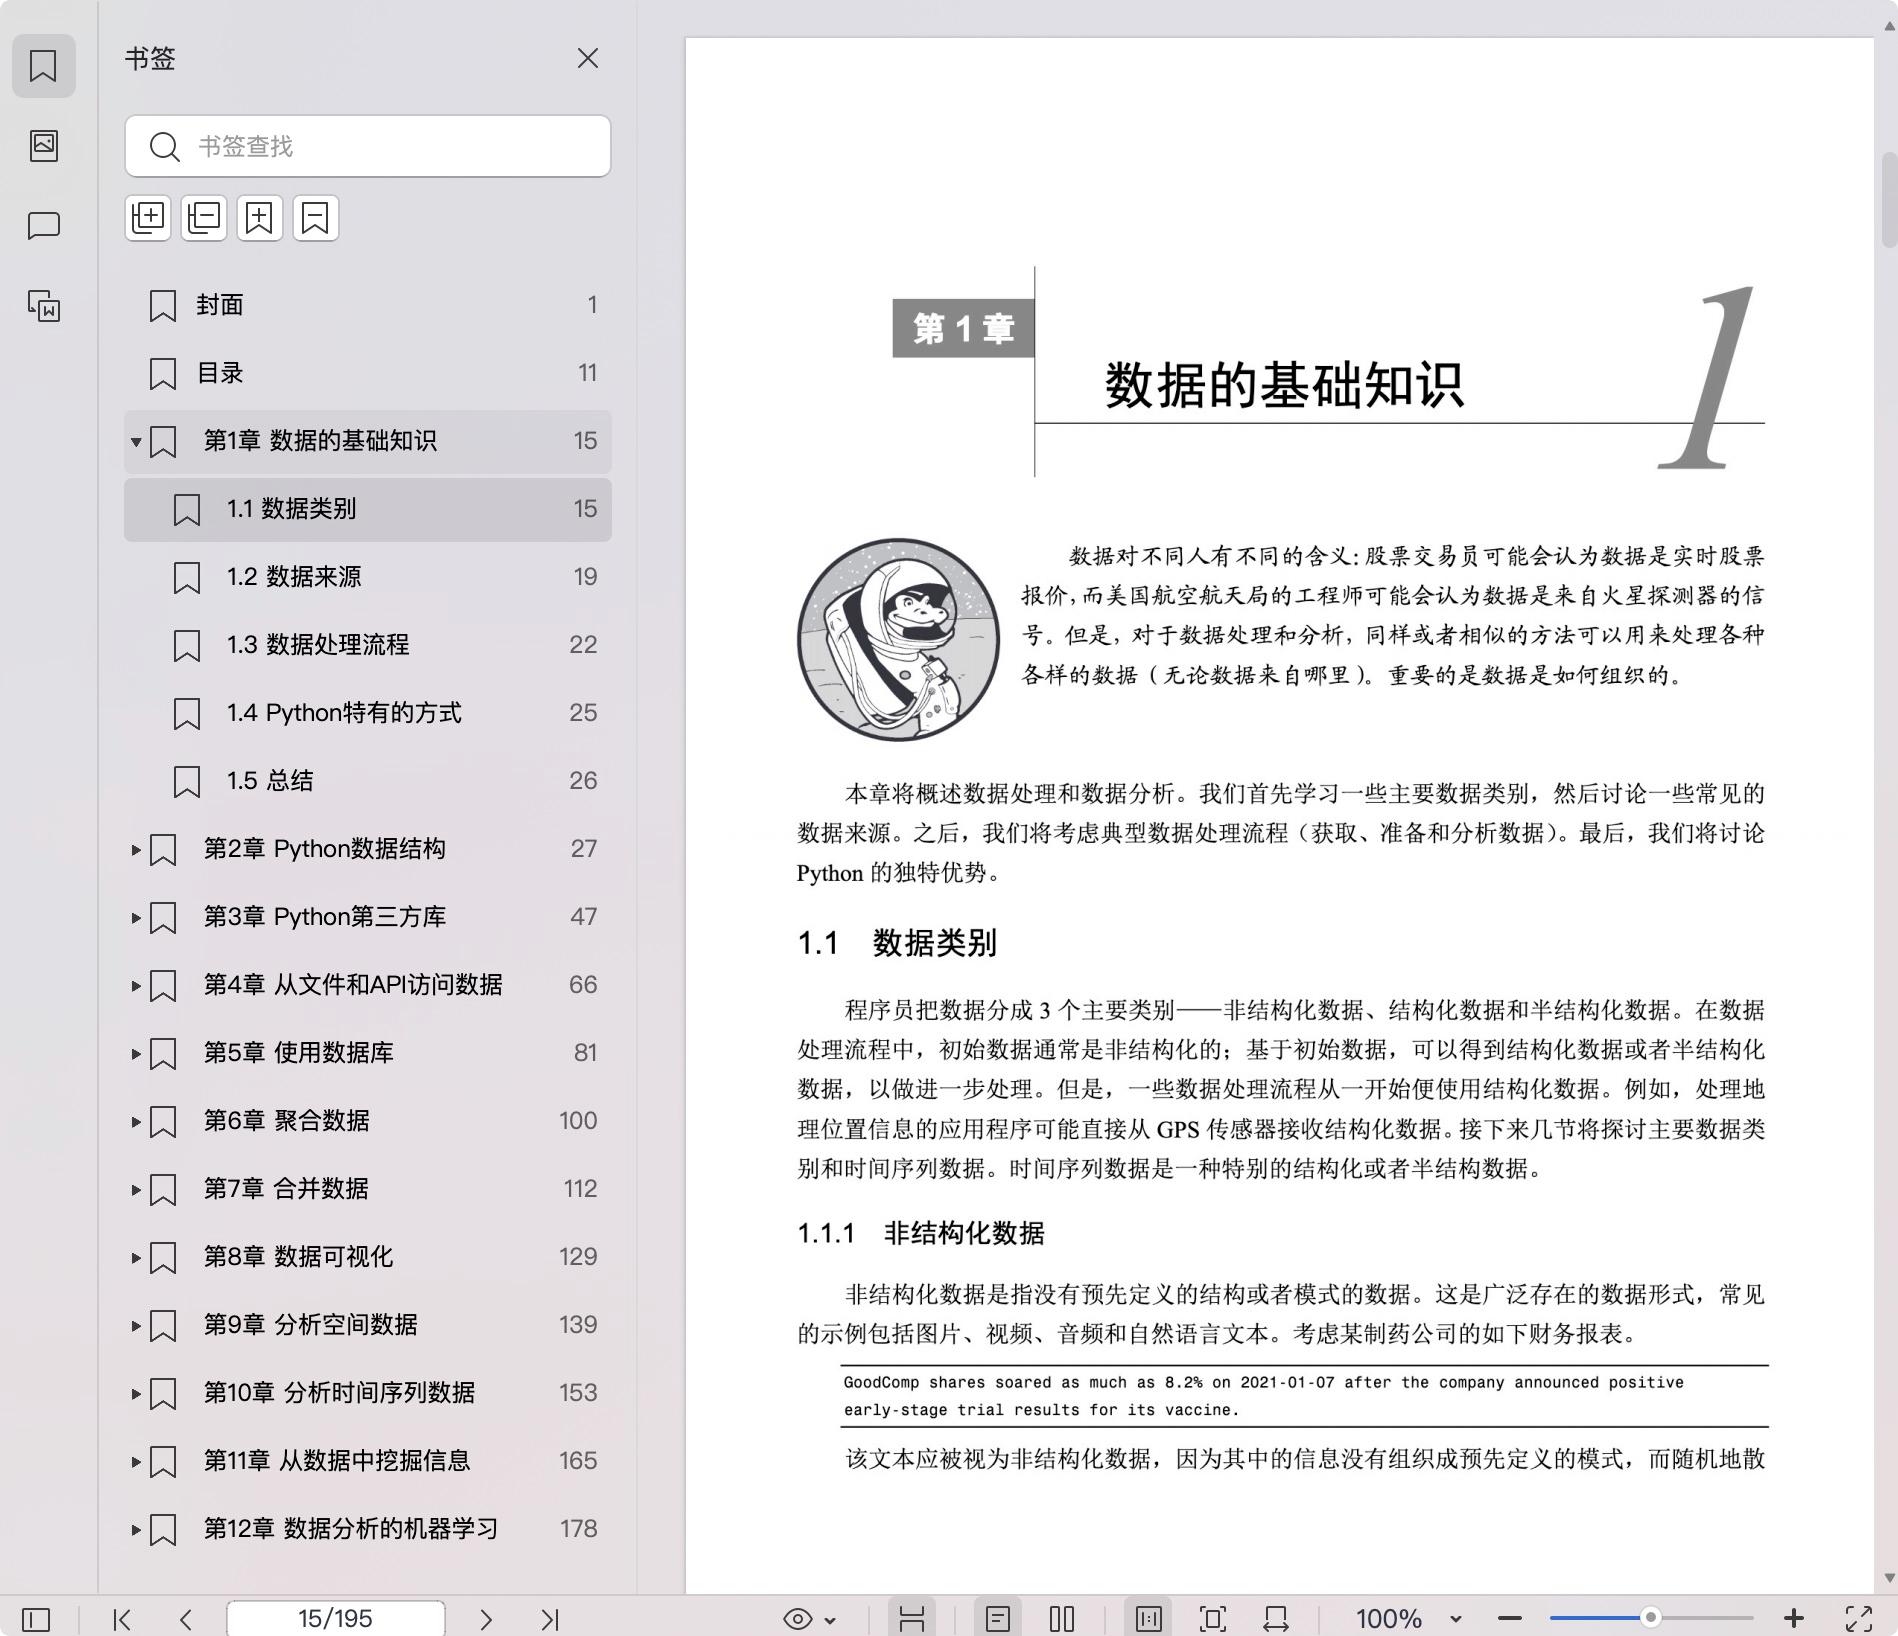Jump to last page
Image resolution: width=1898 pixels, height=1636 pixels.
point(550,1619)
